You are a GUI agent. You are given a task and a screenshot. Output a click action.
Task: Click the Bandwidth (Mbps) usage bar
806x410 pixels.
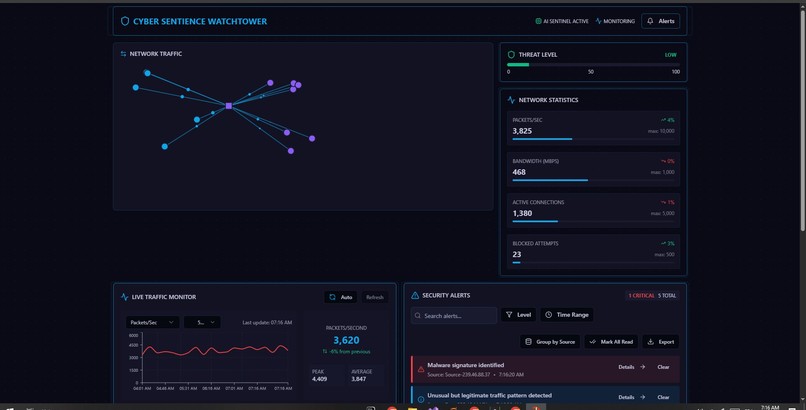tap(593, 180)
